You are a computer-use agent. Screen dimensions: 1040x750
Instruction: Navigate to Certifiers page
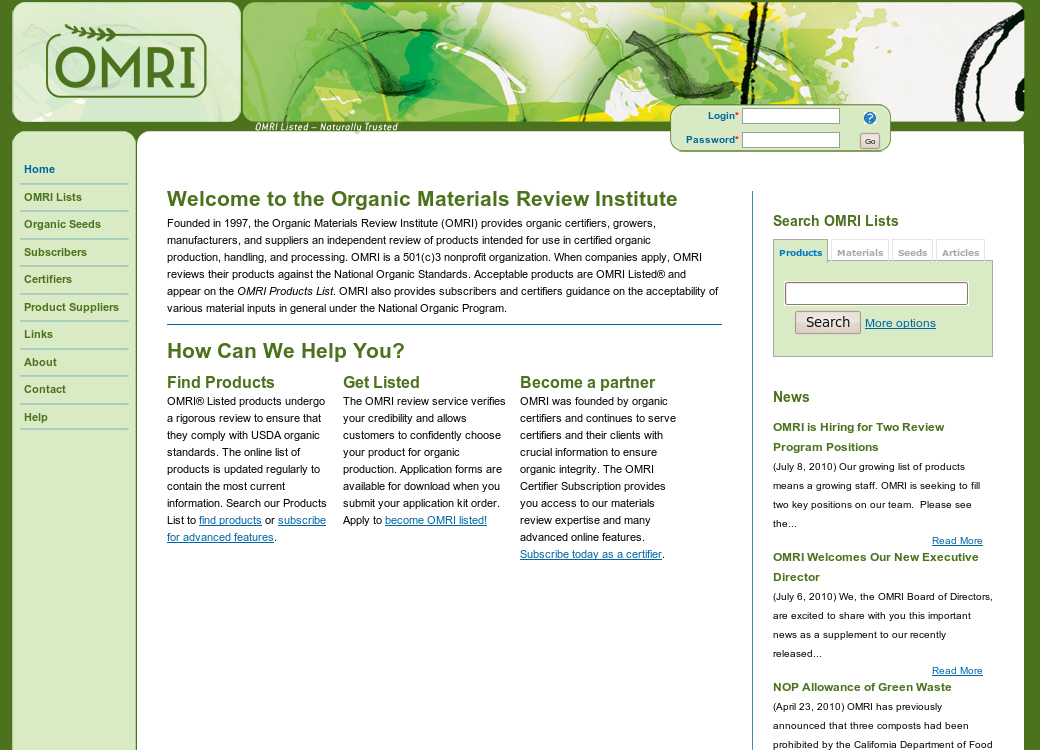(48, 279)
